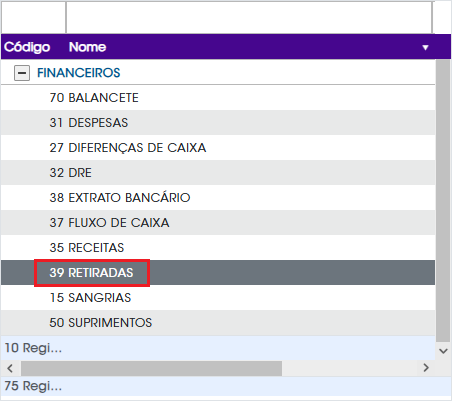Click the horizontal scrollbar thumb

(151, 368)
